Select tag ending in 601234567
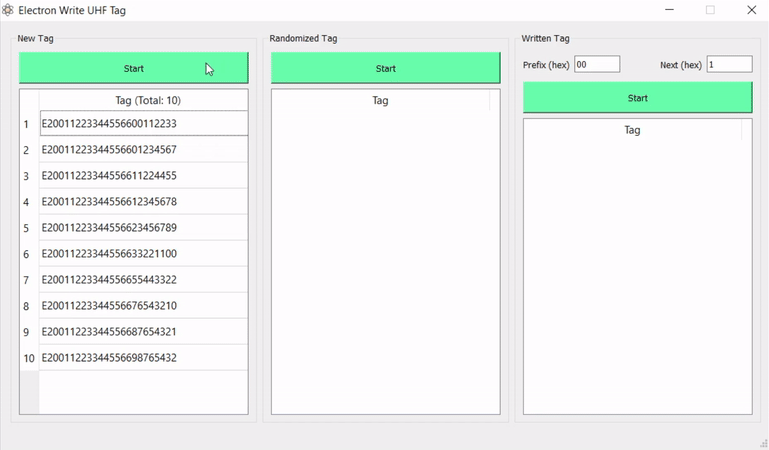This screenshot has width=769, height=450. pyautogui.click(x=143, y=150)
